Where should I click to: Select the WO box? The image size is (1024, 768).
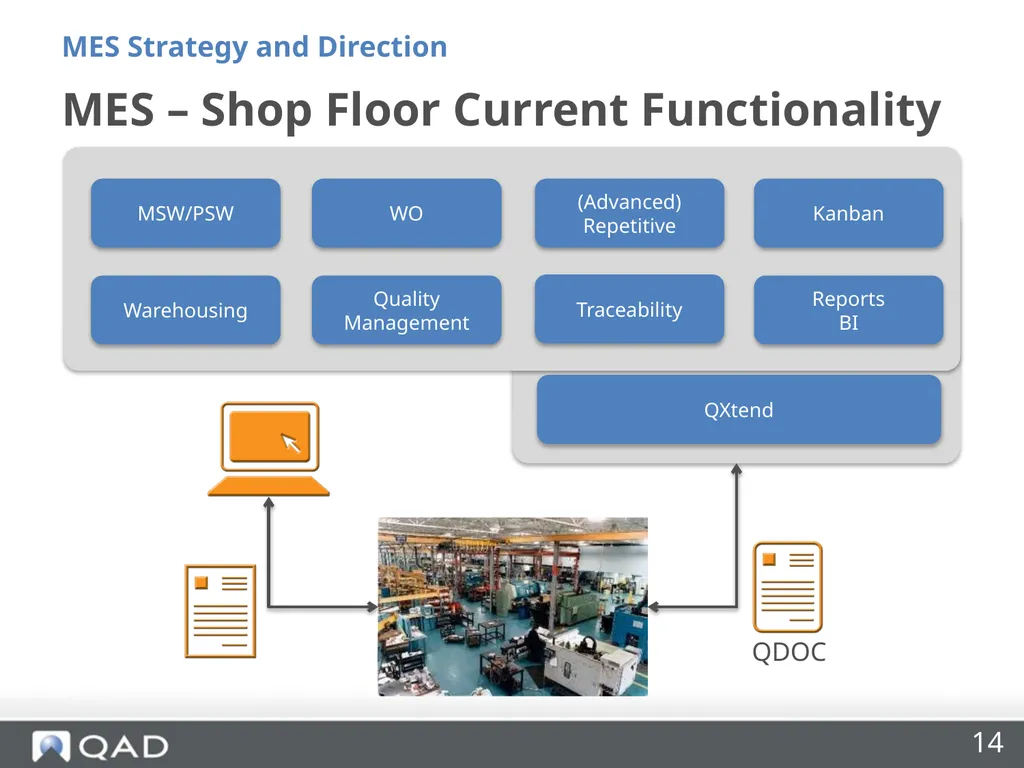(406, 213)
